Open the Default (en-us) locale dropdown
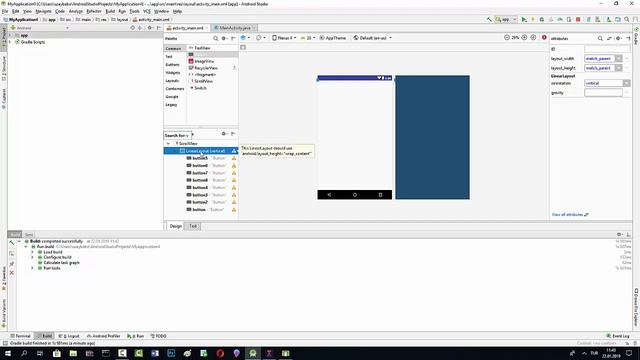 pyautogui.click(x=373, y=38)
